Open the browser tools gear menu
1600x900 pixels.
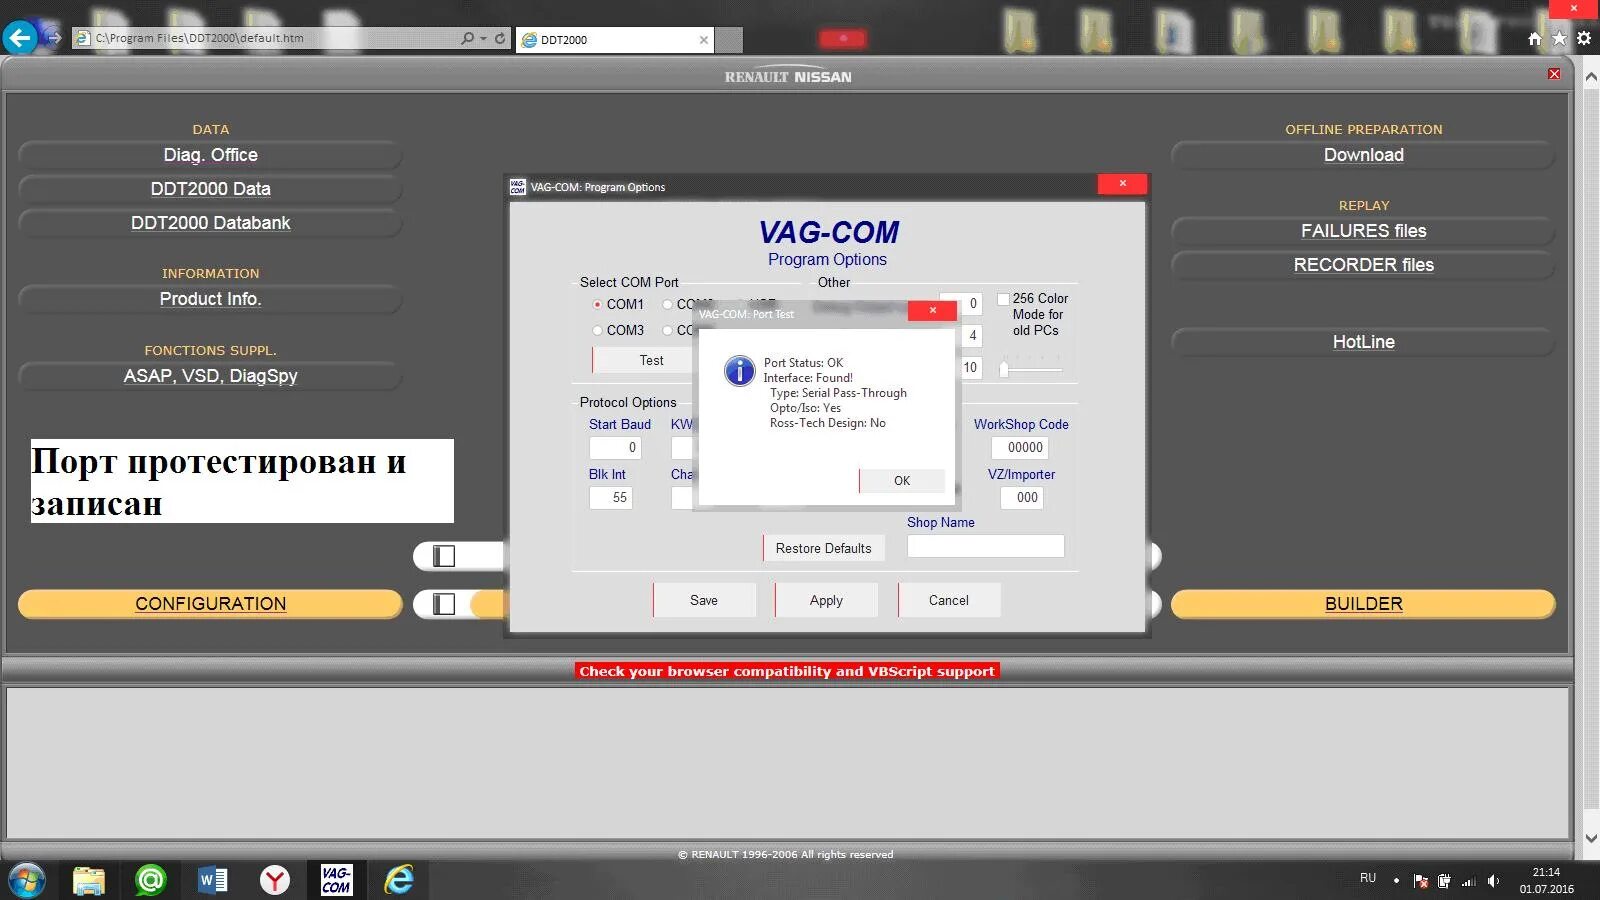(1584, 39)
